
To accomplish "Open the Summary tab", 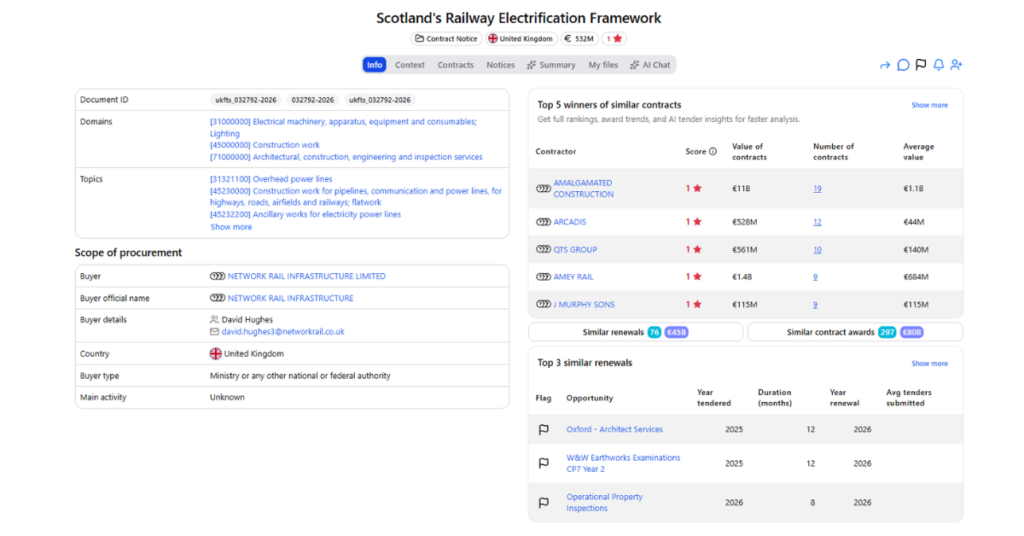I will (x=551, y=65).
